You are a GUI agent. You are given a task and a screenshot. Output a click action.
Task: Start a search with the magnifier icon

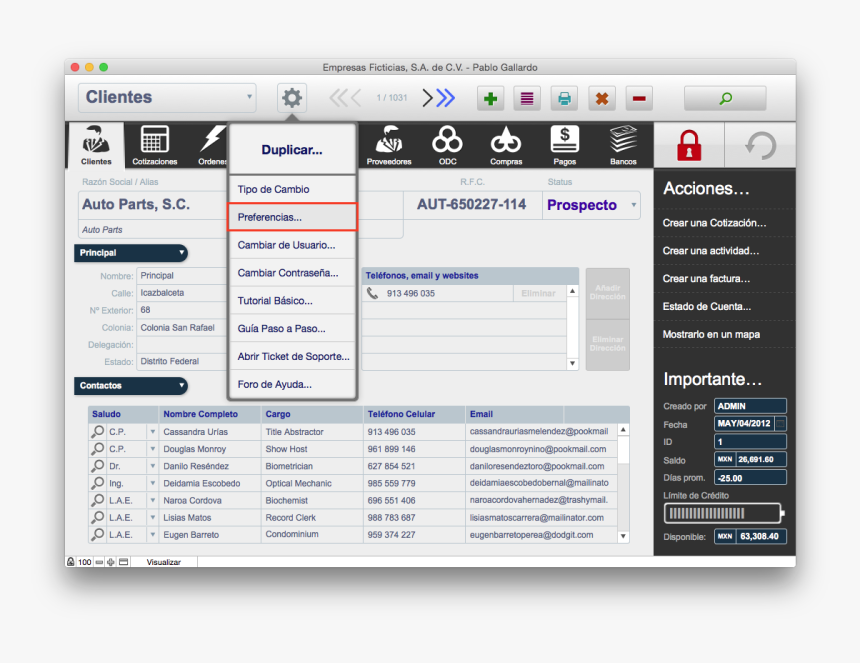coord(725,98)
